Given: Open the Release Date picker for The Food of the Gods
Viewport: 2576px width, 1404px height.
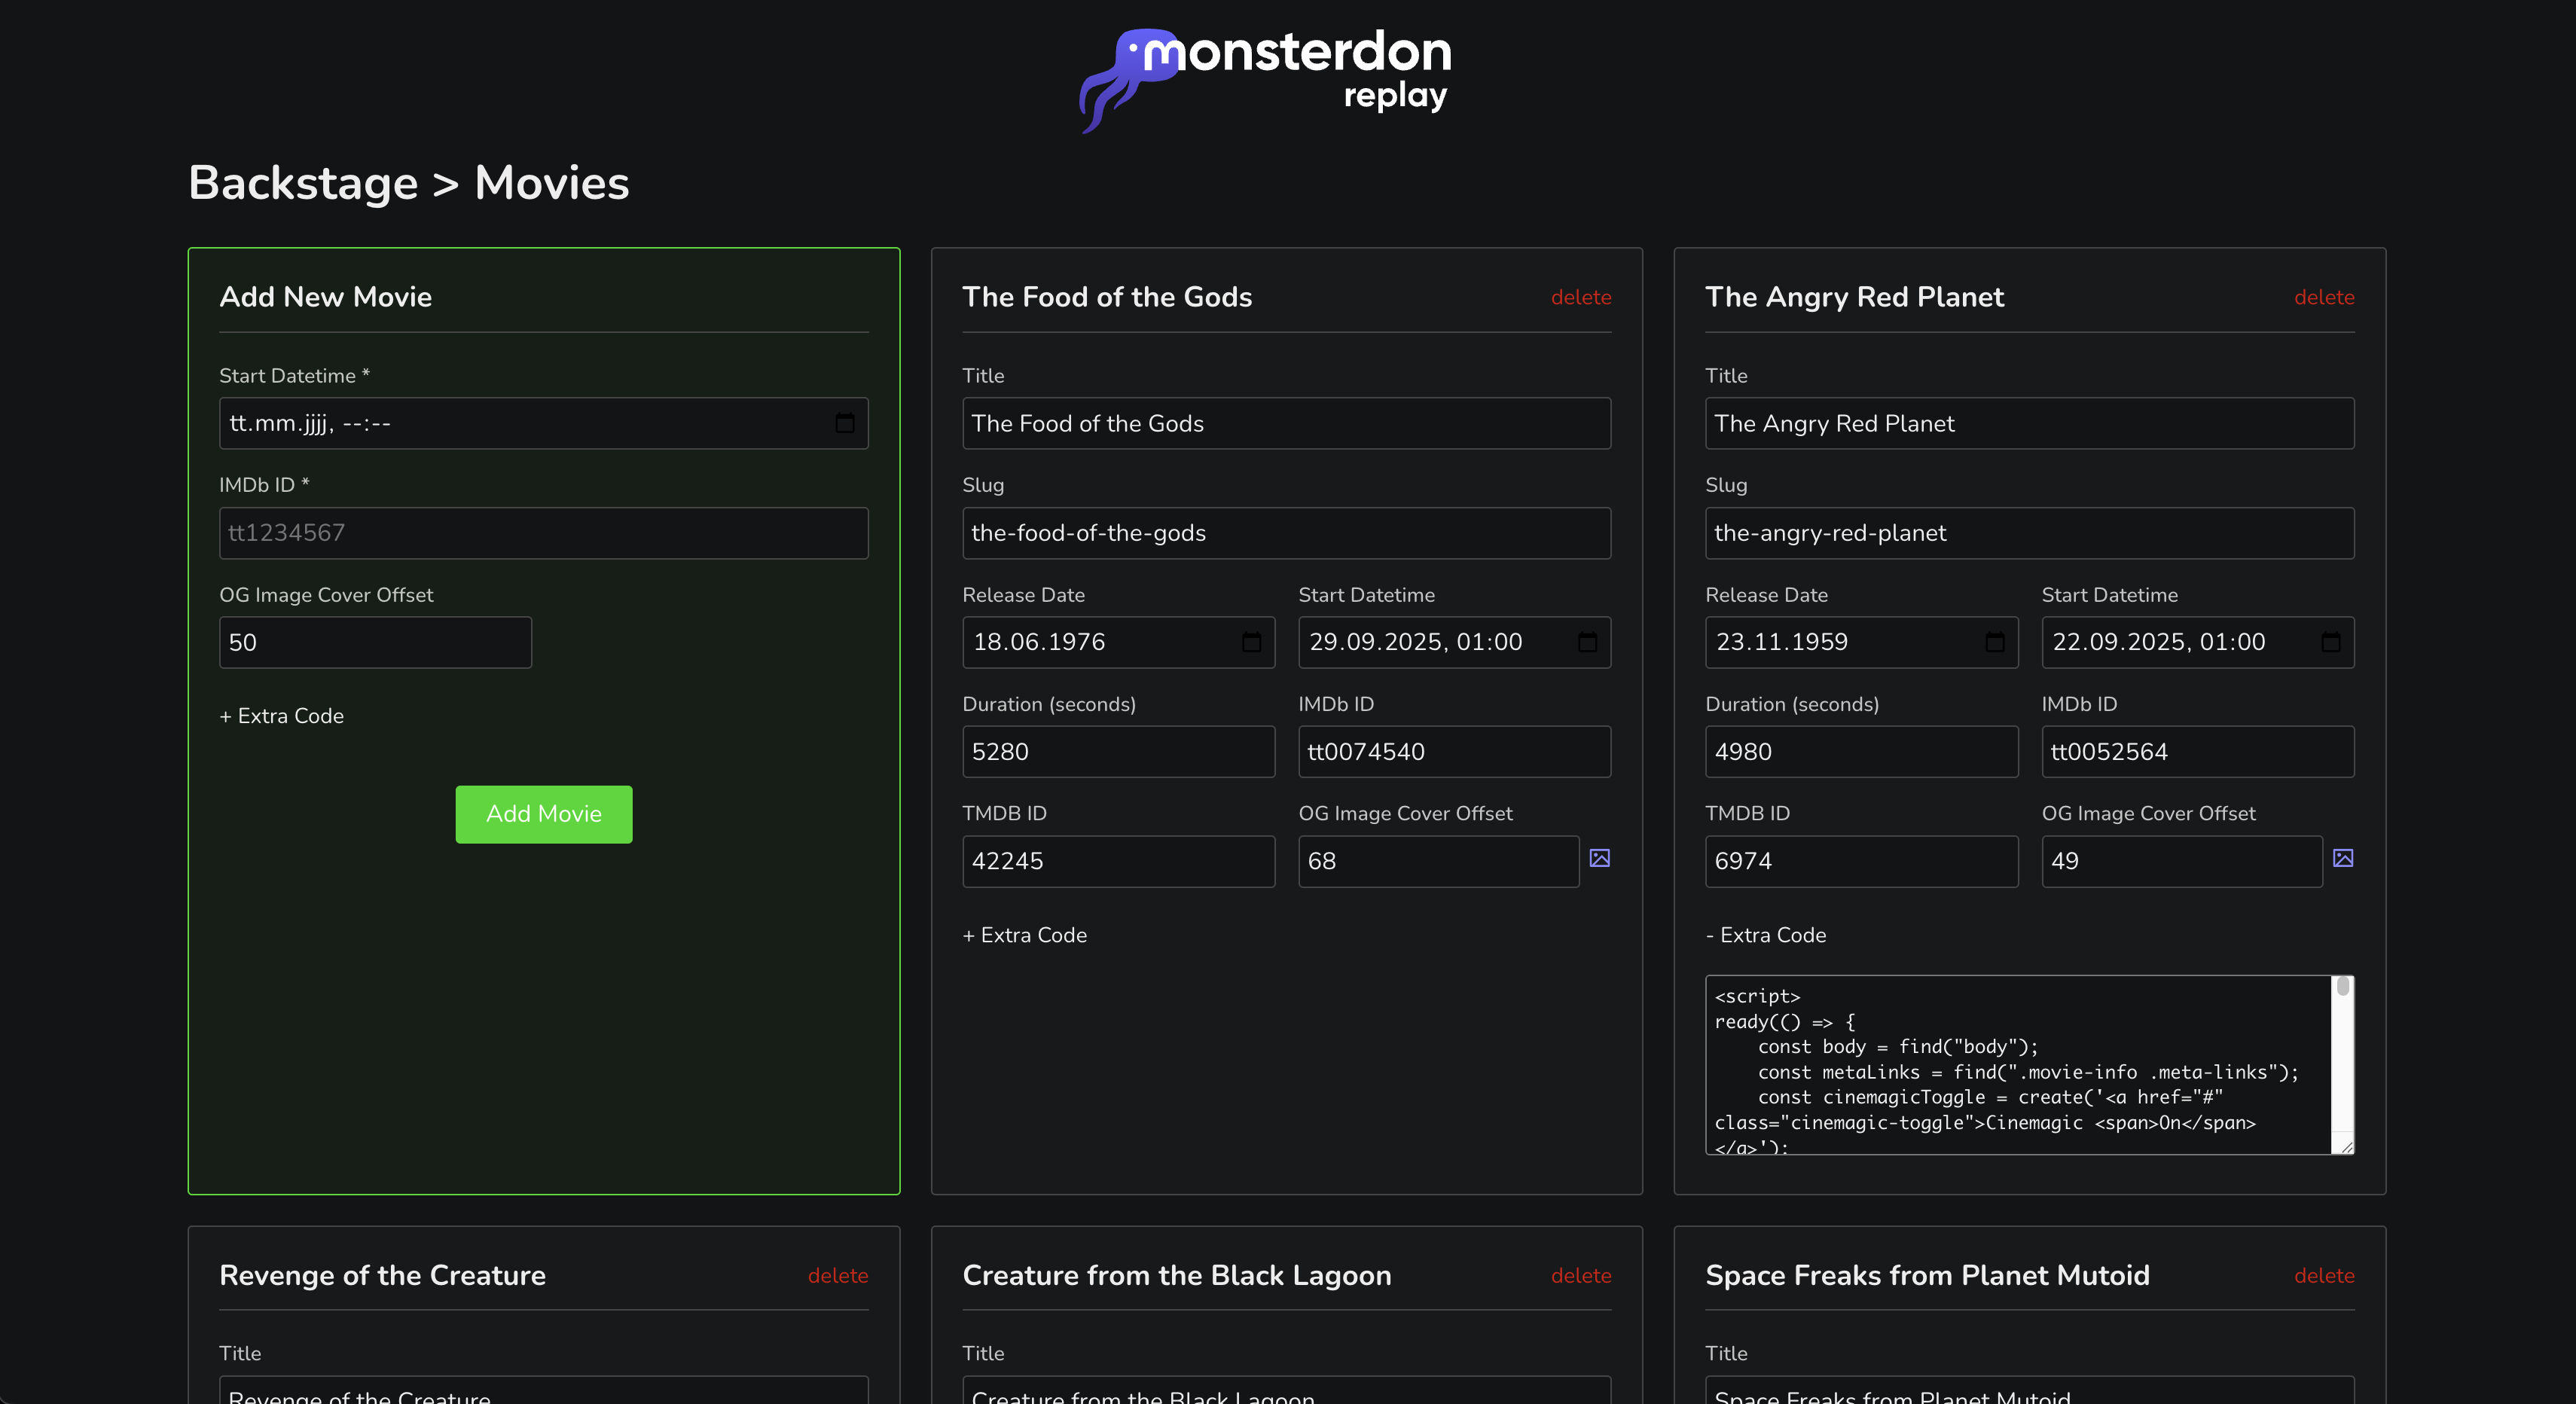Looking at the screenshot, I should 1253,642.
